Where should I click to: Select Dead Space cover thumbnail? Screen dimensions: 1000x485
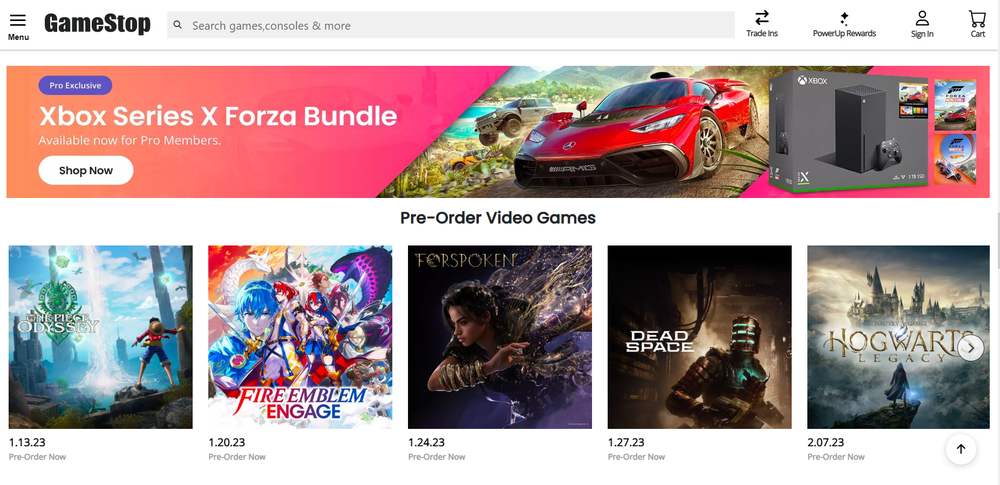[x=699, y=337]
